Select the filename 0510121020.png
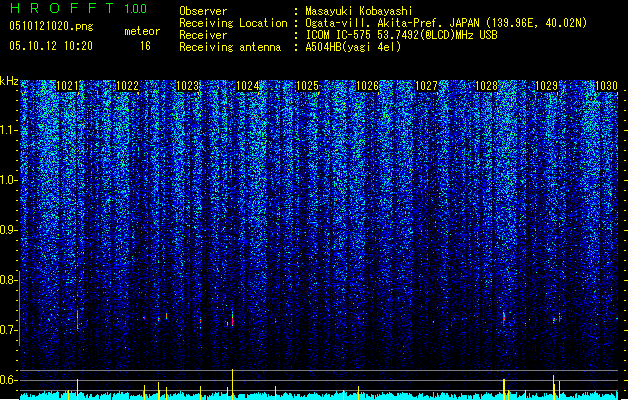629x400 pixels. 51,27
